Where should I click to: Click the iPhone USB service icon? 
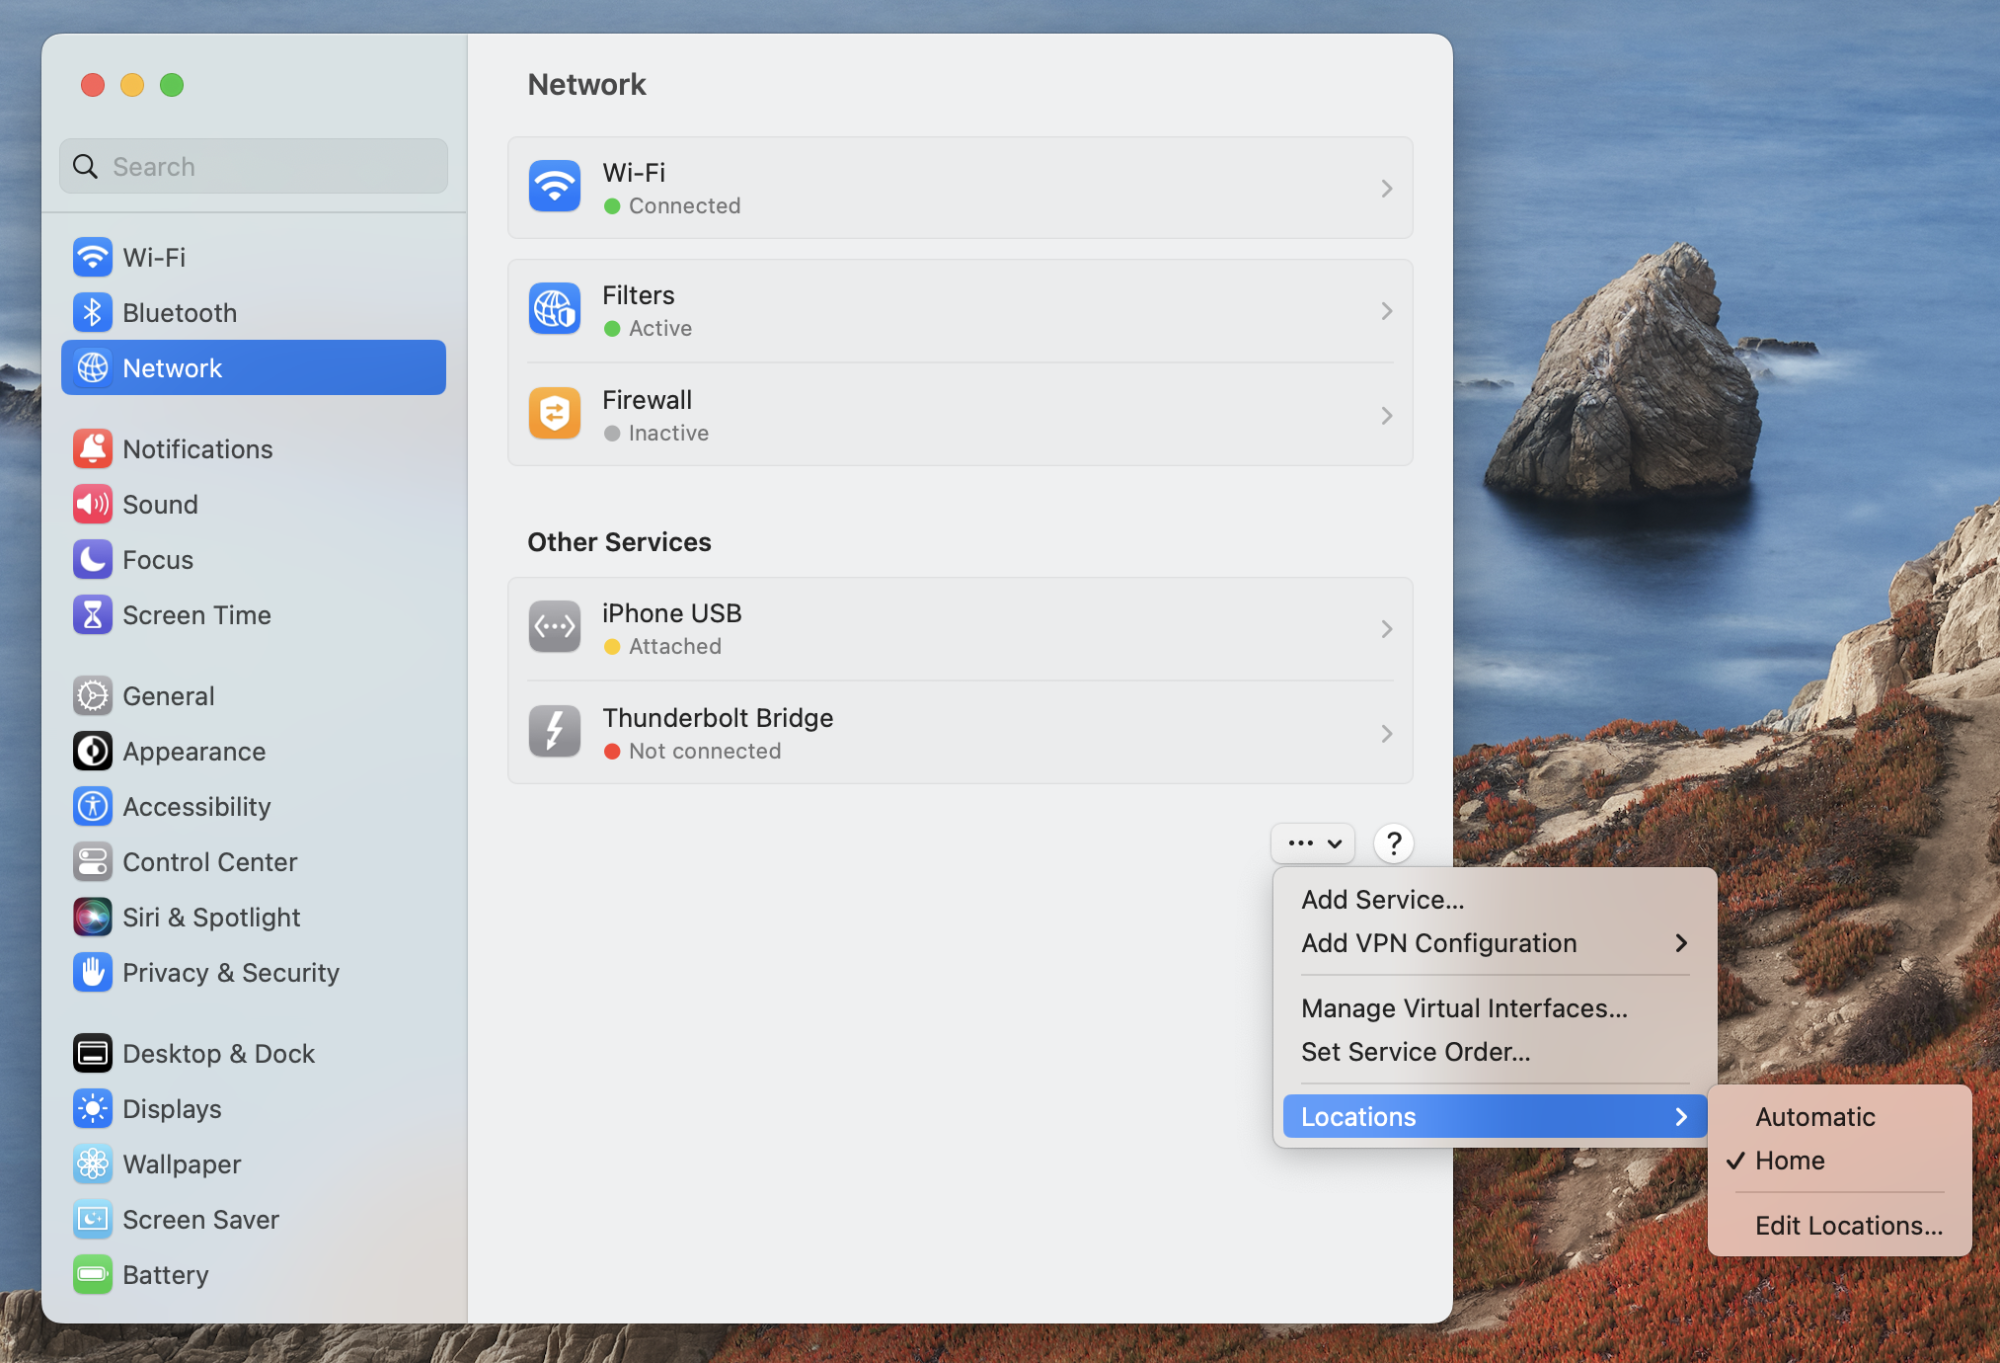tap(555, 628)
